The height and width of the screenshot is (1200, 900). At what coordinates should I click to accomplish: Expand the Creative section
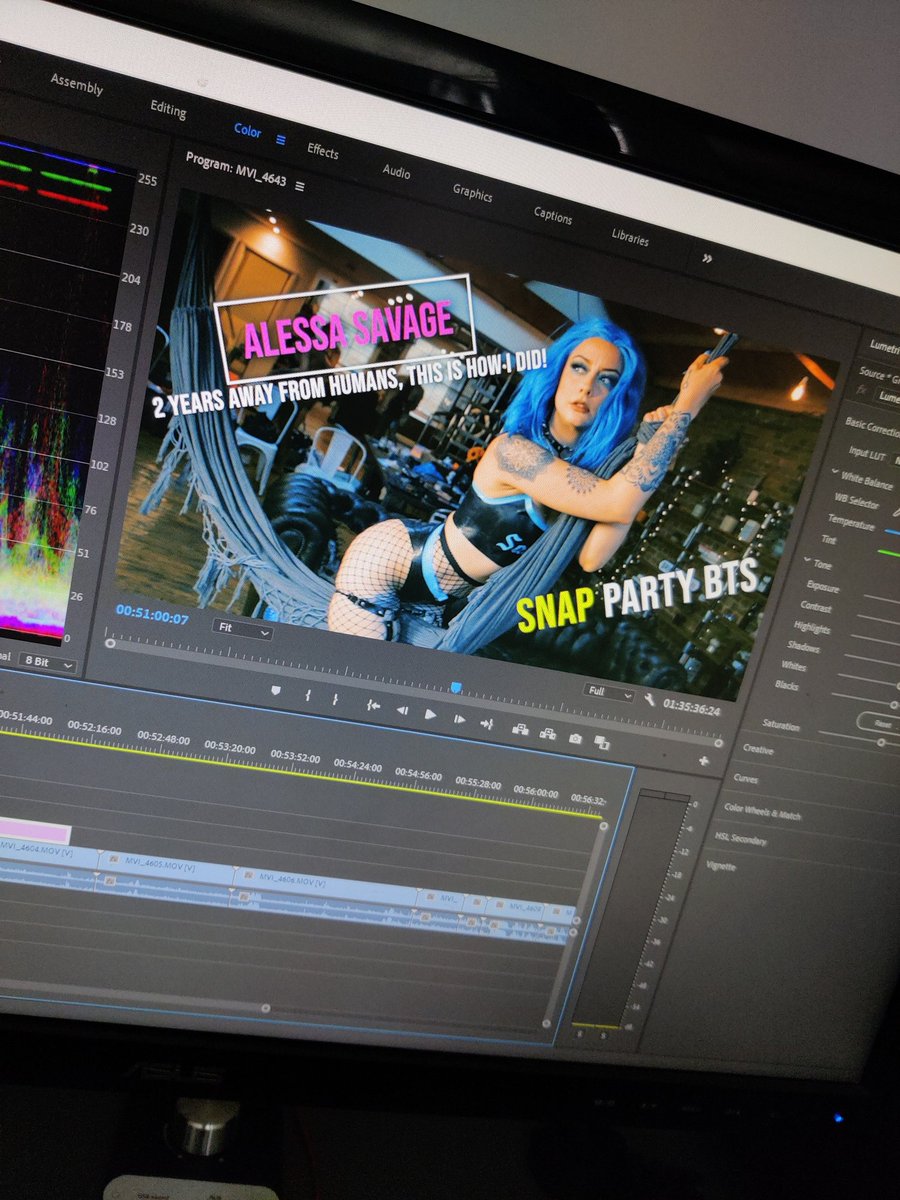click(x=758, y=748)
